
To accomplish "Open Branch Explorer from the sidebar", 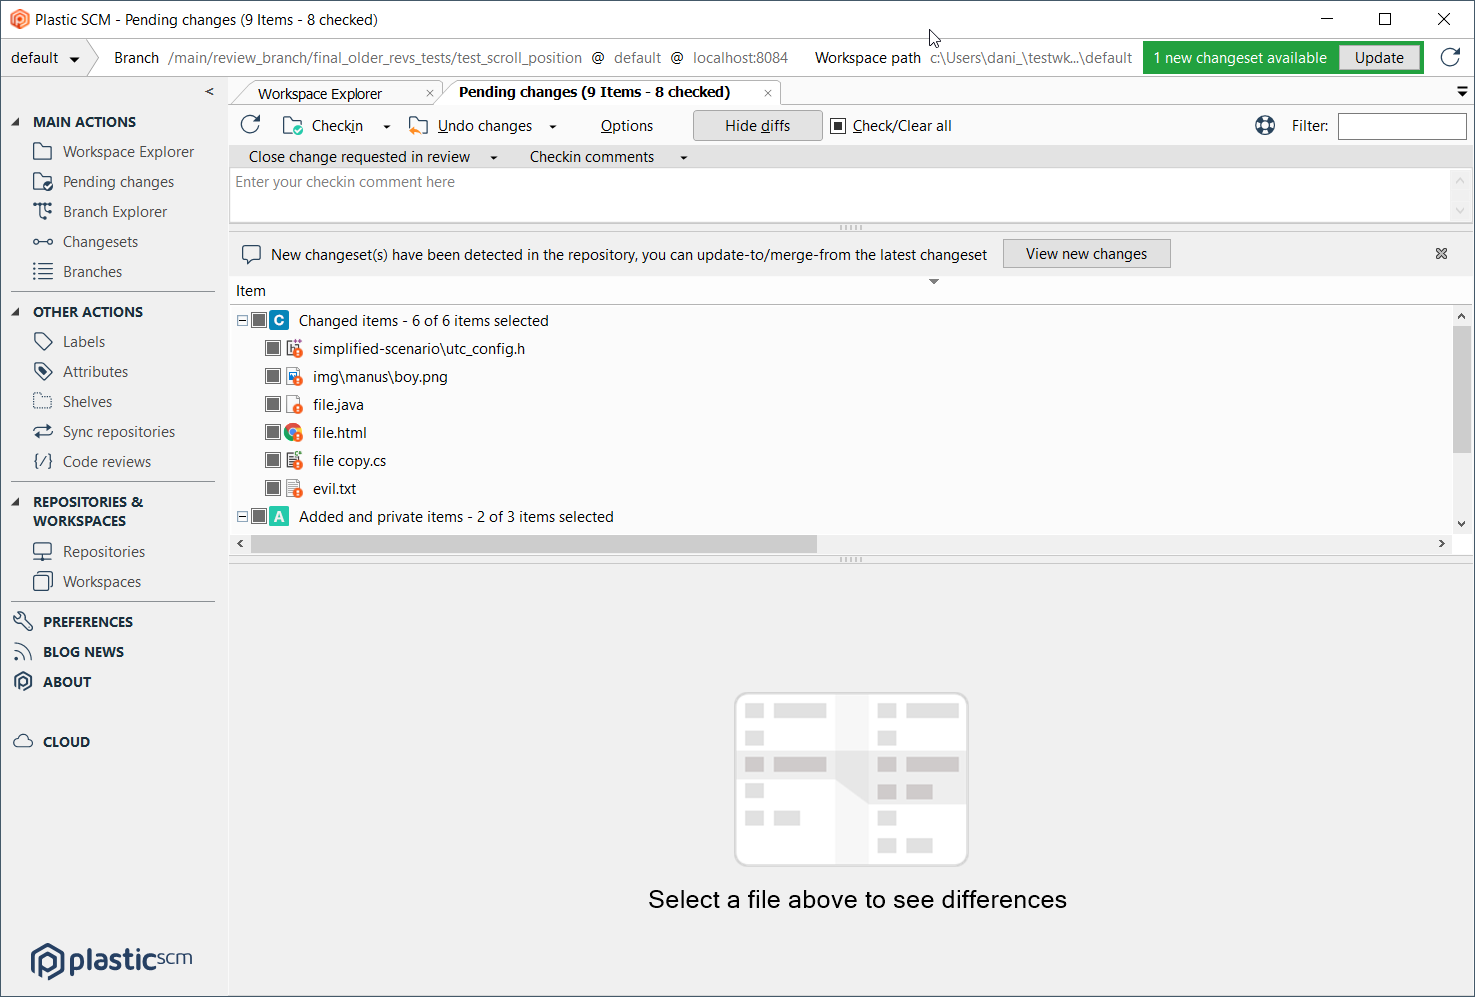I will click(x=114, y=211).
